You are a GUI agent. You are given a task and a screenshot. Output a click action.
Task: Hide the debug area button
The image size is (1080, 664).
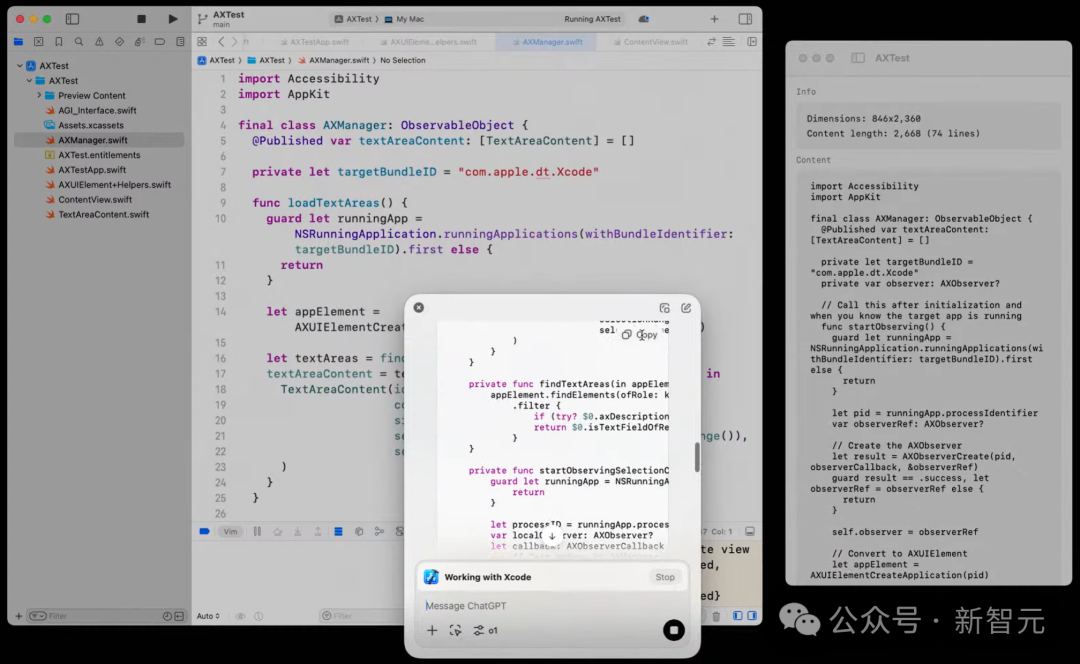point(750,532)
